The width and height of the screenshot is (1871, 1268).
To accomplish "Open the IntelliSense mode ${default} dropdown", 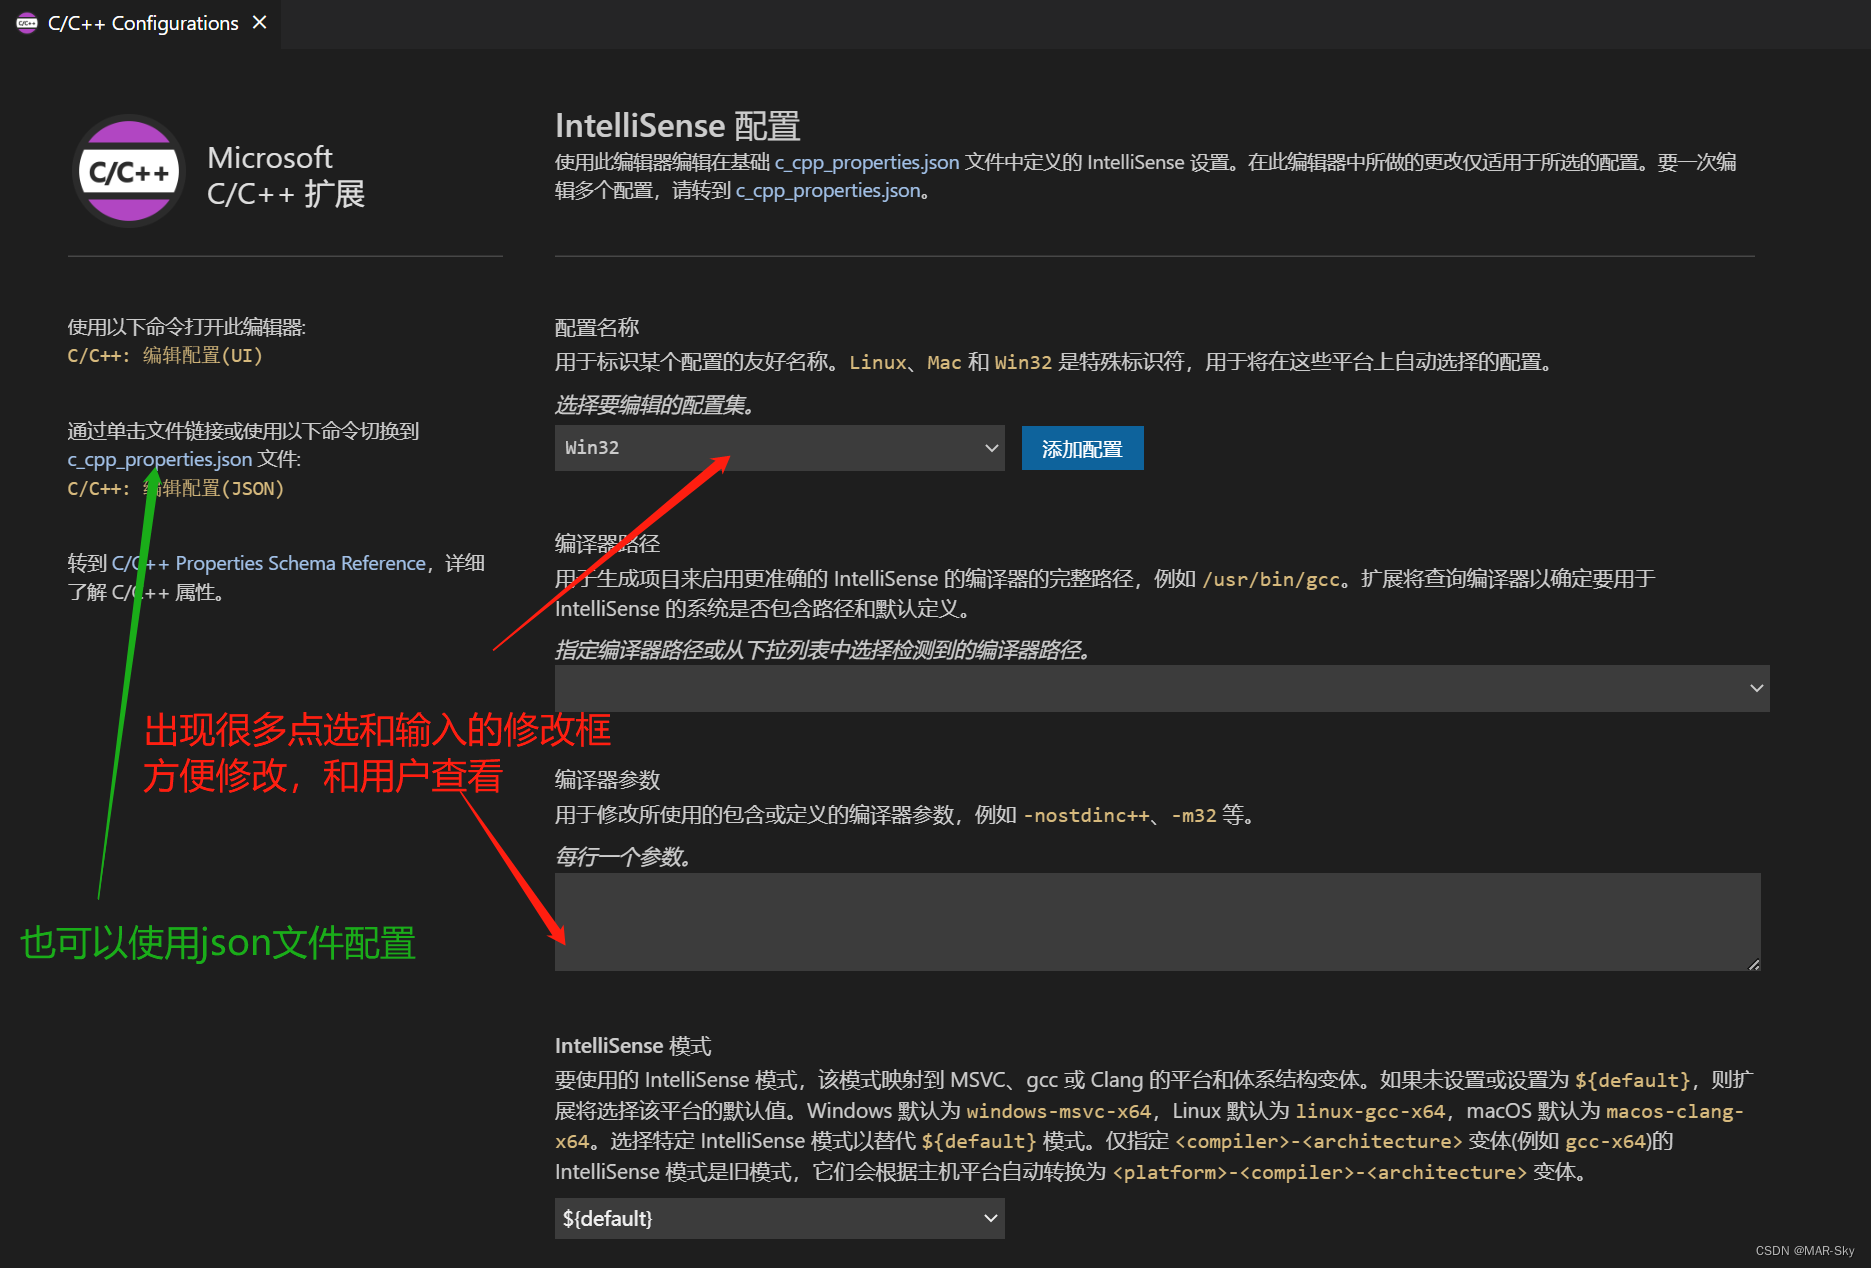I will pyautogui.click(x=779, y=1218).
